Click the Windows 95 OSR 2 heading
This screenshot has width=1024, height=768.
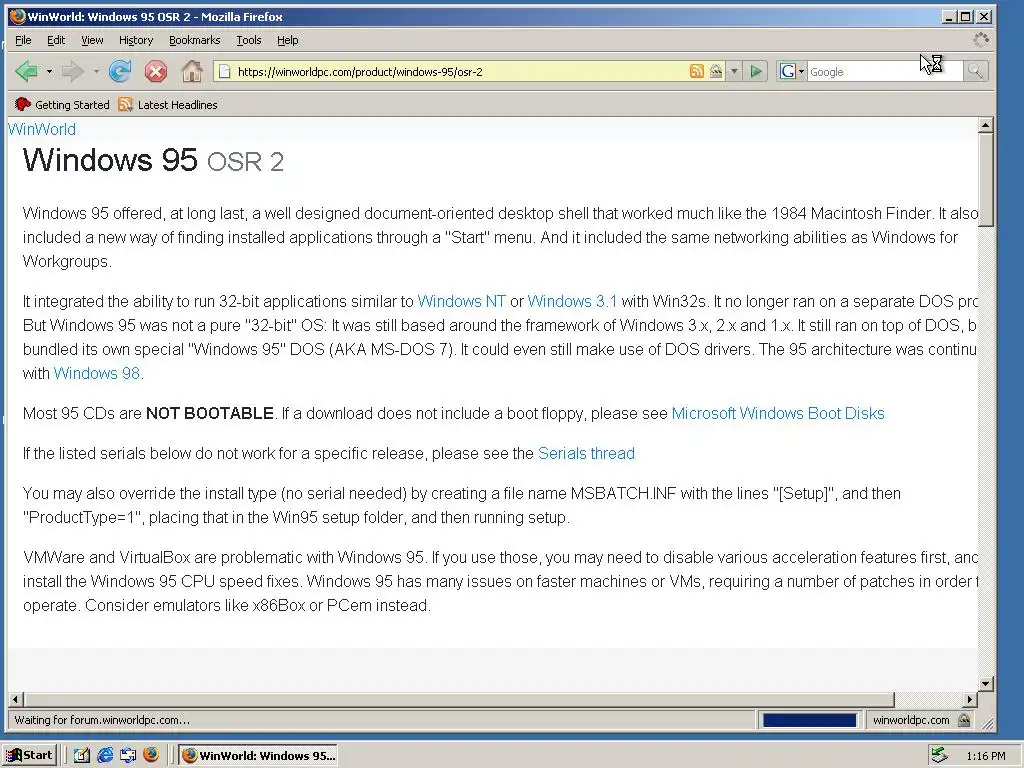coord(153,160)
